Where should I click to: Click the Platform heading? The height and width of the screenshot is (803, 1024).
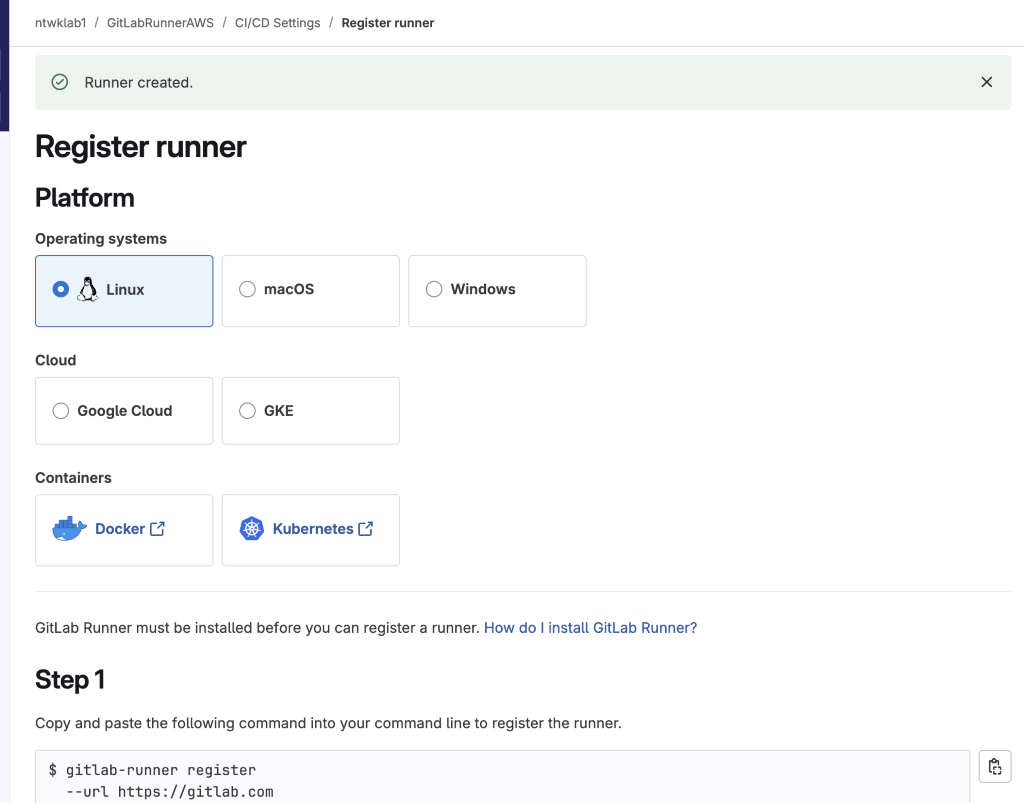(x=85, y=198)
